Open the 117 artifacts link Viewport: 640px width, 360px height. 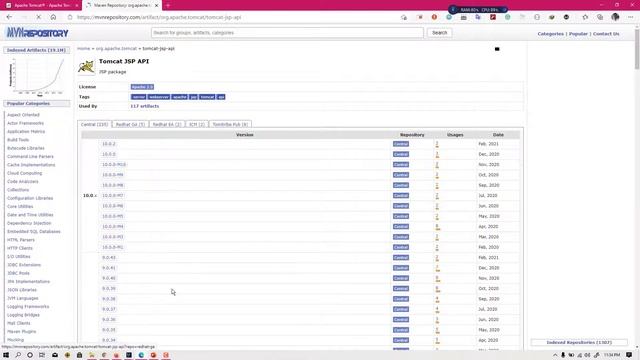tap(145, 106)
